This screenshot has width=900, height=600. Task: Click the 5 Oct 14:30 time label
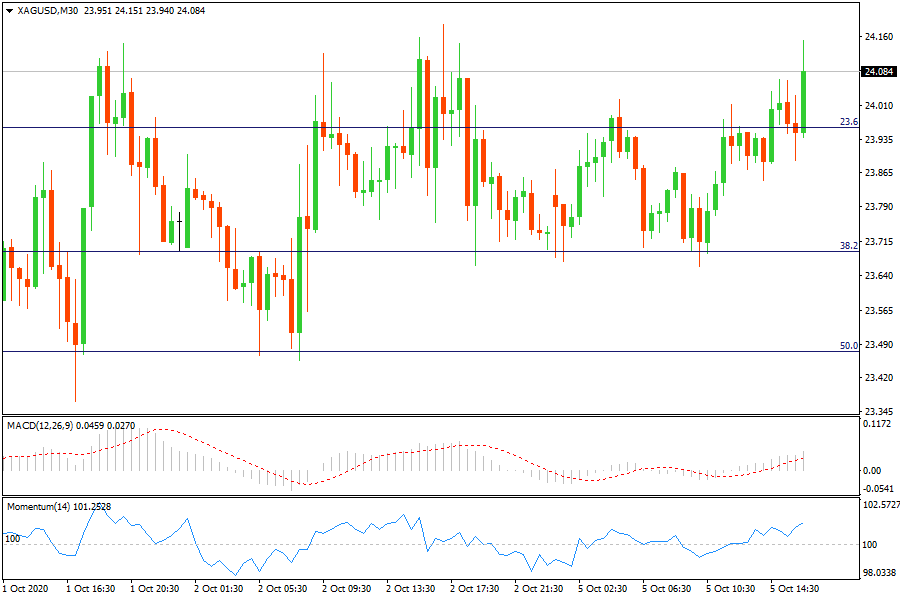[795, 590]
